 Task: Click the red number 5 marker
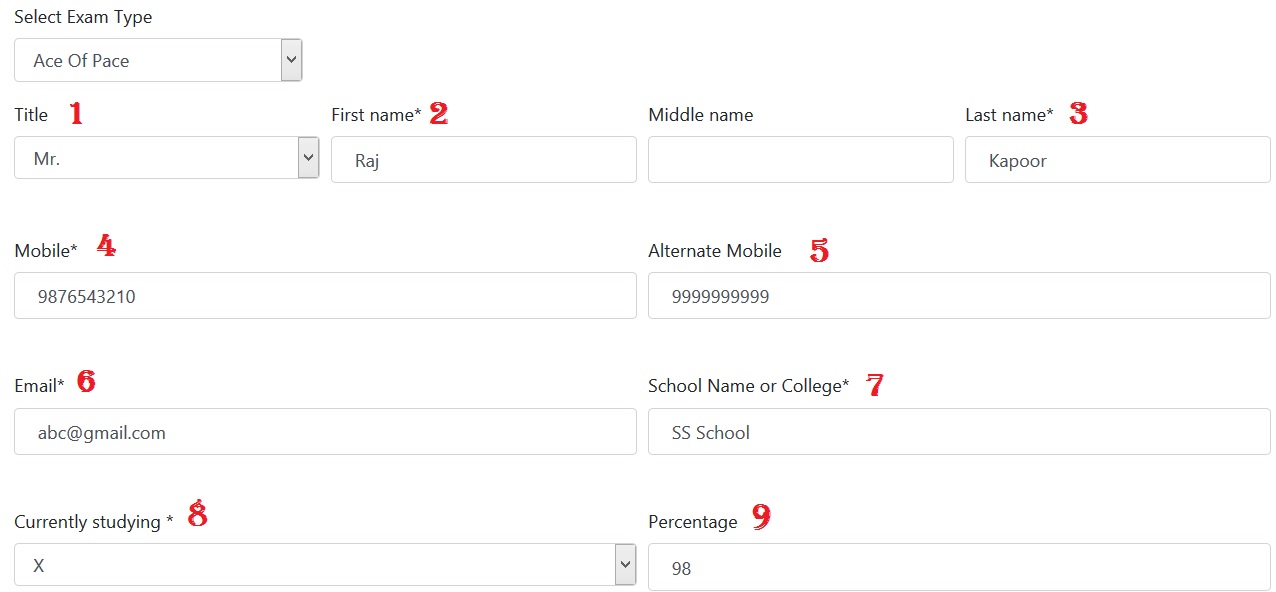pyautogui.click(x=819, y=250)
